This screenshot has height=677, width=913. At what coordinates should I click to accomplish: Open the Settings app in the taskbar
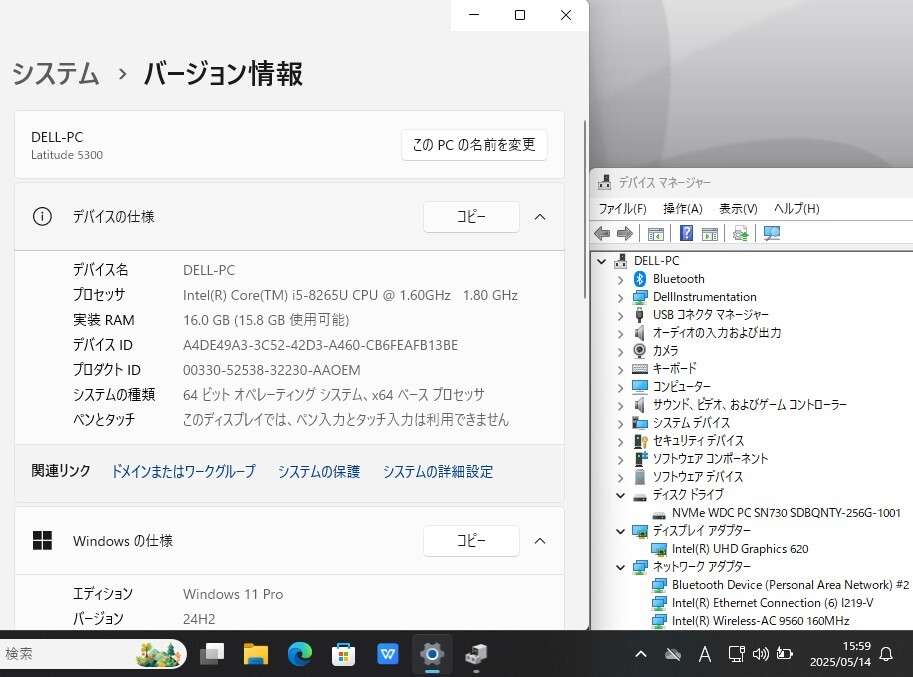point(431,654)
